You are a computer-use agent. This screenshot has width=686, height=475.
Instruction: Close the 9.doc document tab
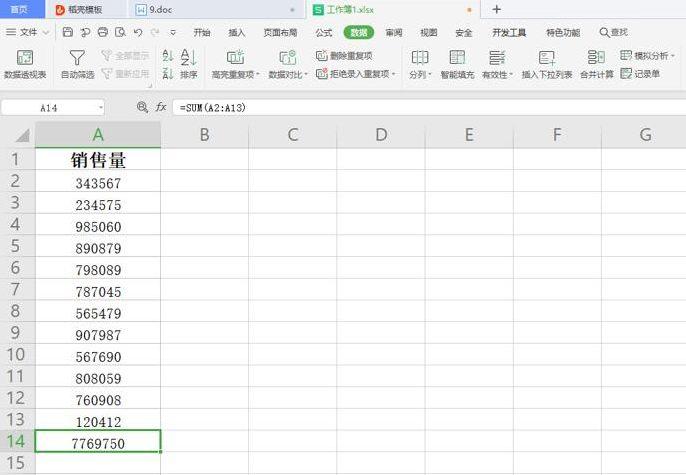click(292, 10)
